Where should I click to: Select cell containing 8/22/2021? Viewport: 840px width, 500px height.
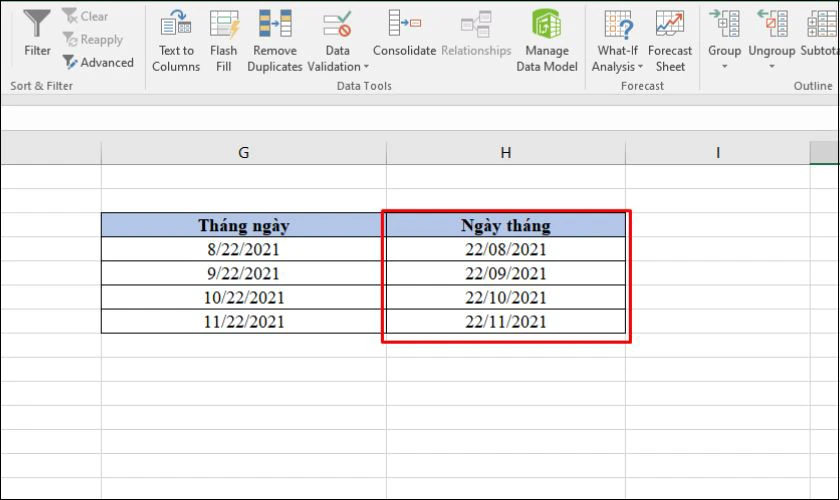244,249
